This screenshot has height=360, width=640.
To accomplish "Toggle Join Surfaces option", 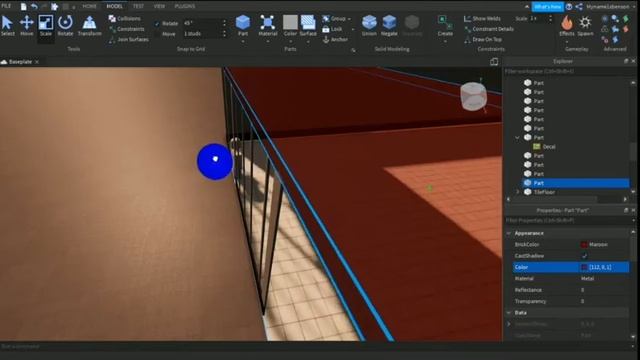I will tap(129, 40).
